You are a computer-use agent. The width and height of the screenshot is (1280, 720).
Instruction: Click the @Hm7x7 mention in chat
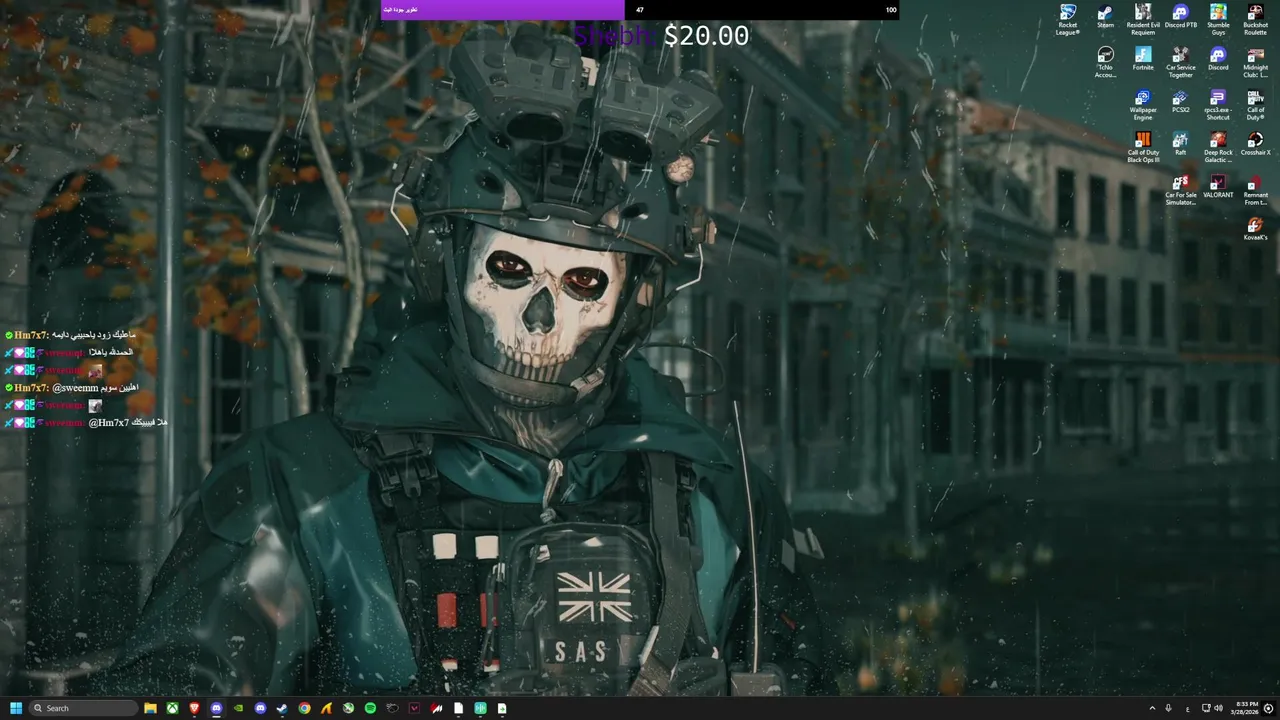tap(109, 423)
